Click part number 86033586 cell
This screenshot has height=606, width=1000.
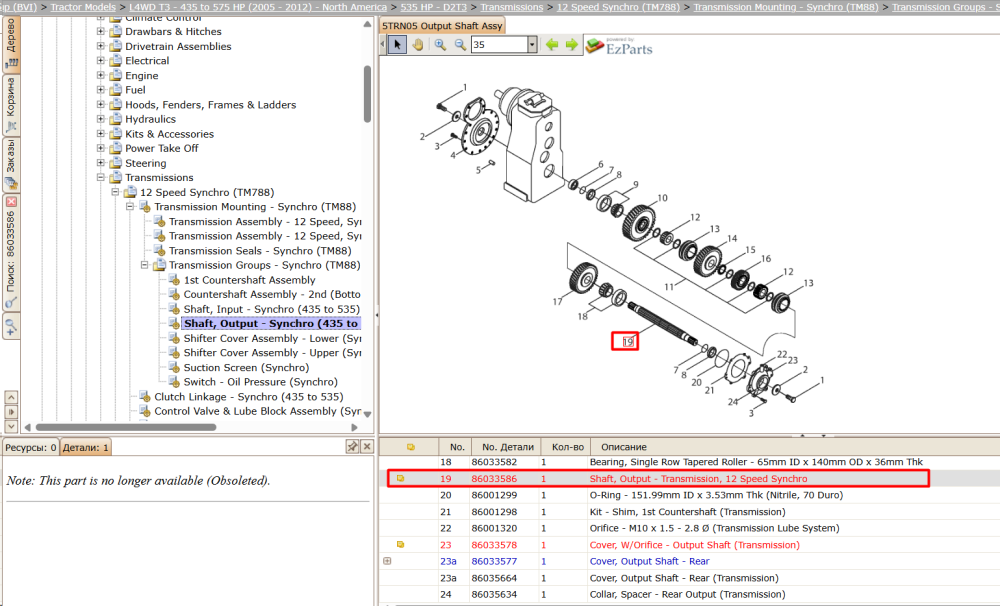[x=494, y=478]
